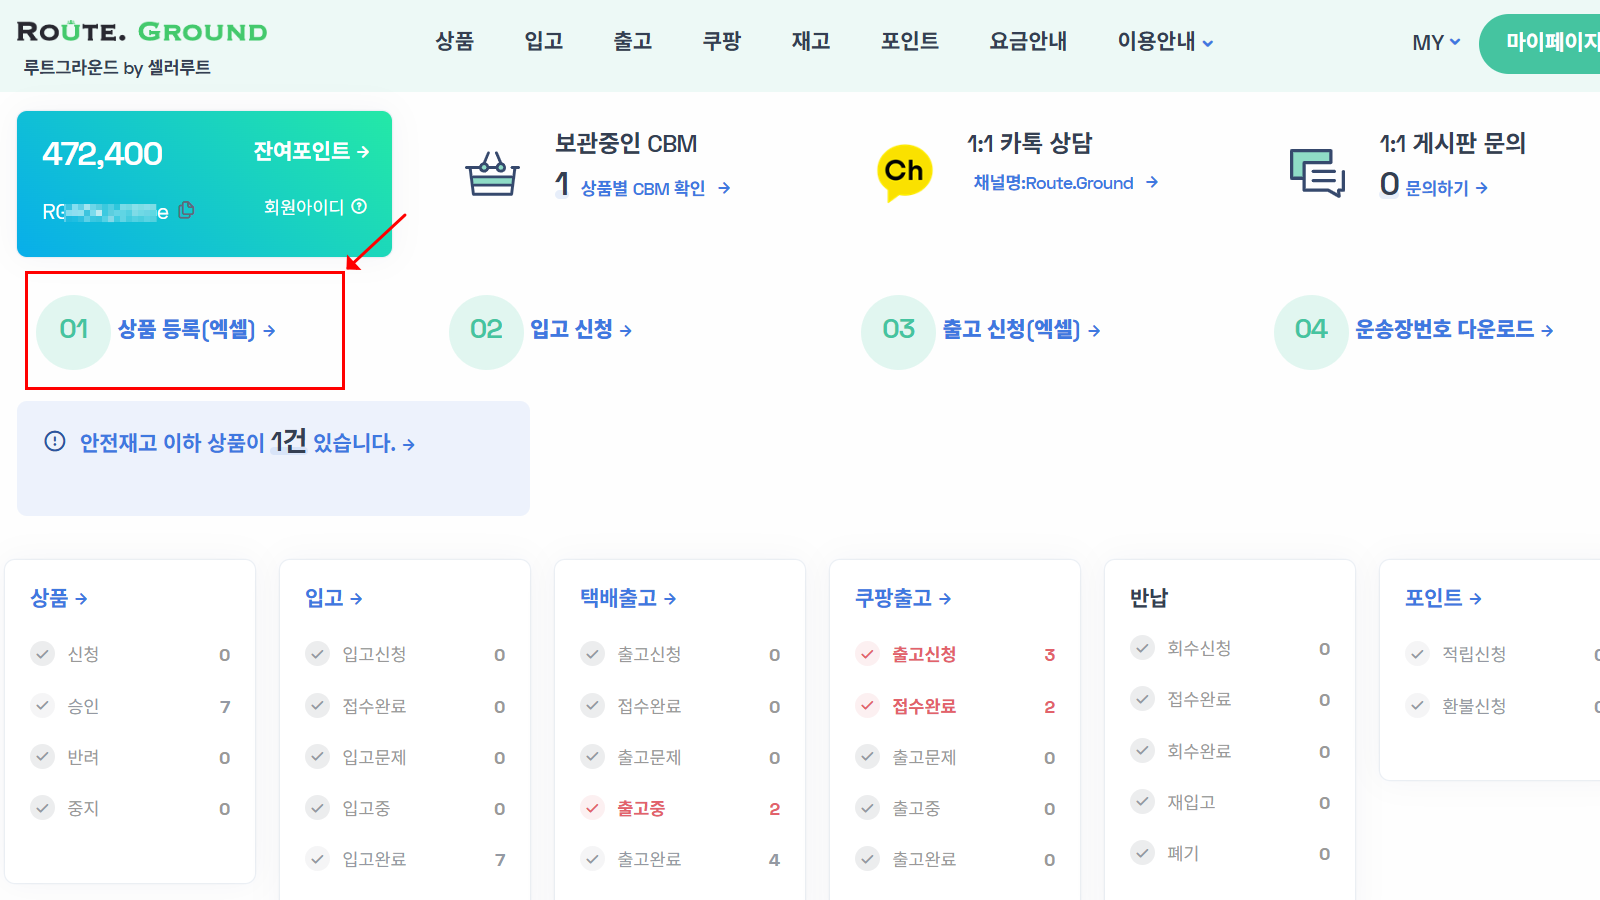Click the checkmark beside 승인 in 상품 panel

coord(42,705)
